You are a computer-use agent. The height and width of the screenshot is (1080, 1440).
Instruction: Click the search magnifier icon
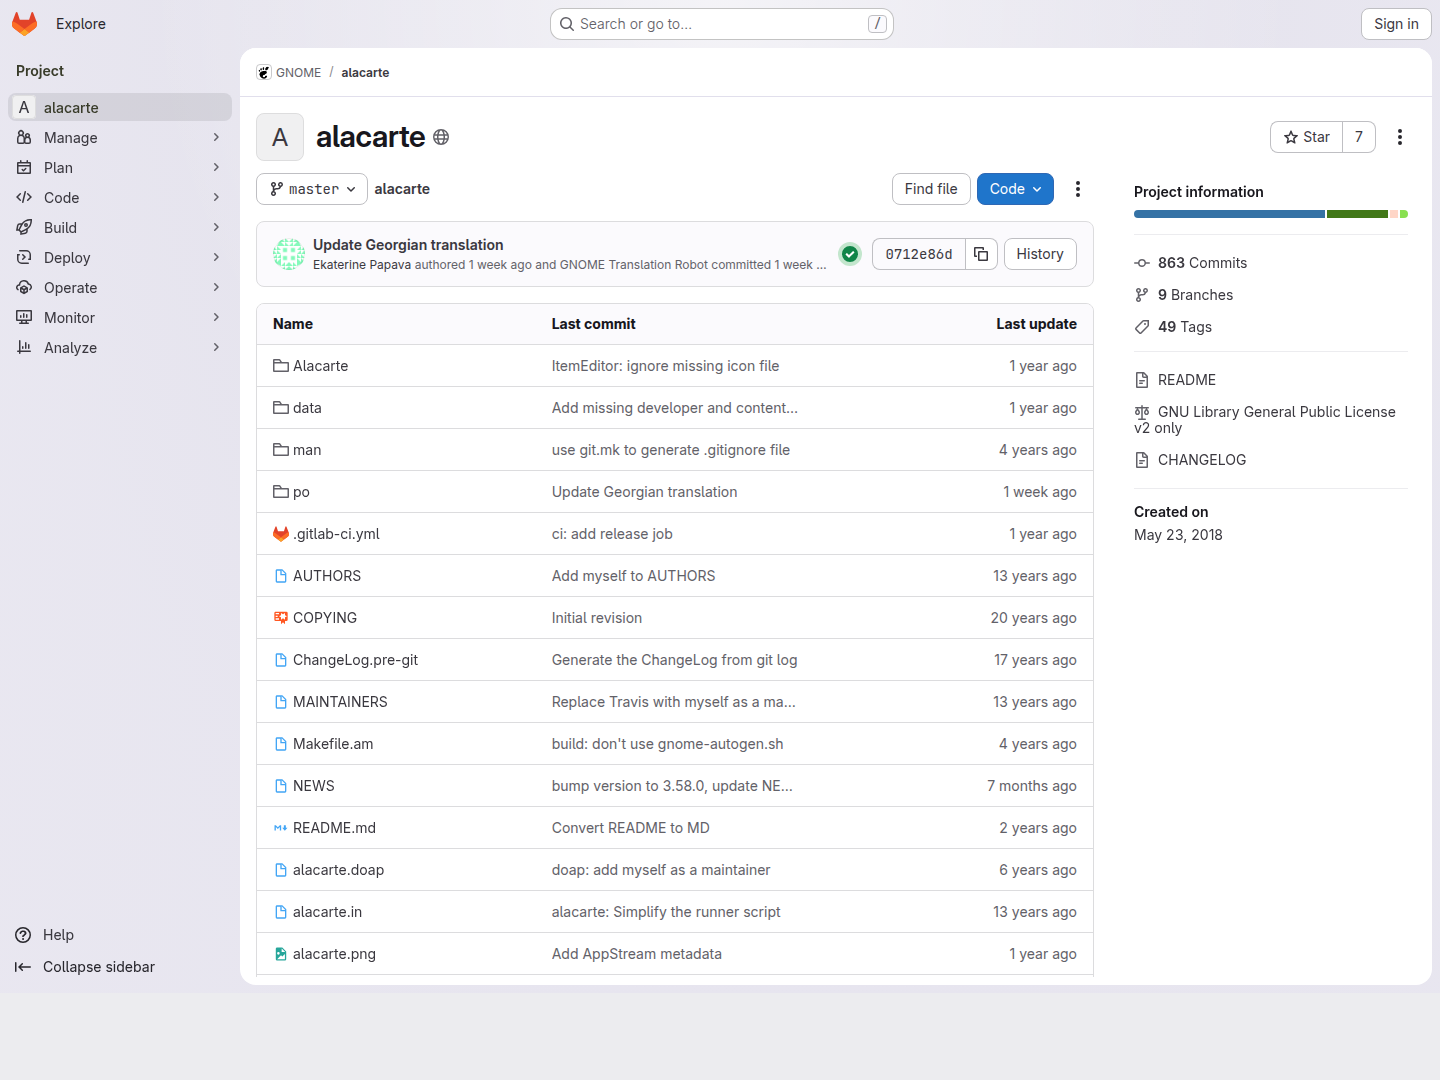[x=567, y=24]
